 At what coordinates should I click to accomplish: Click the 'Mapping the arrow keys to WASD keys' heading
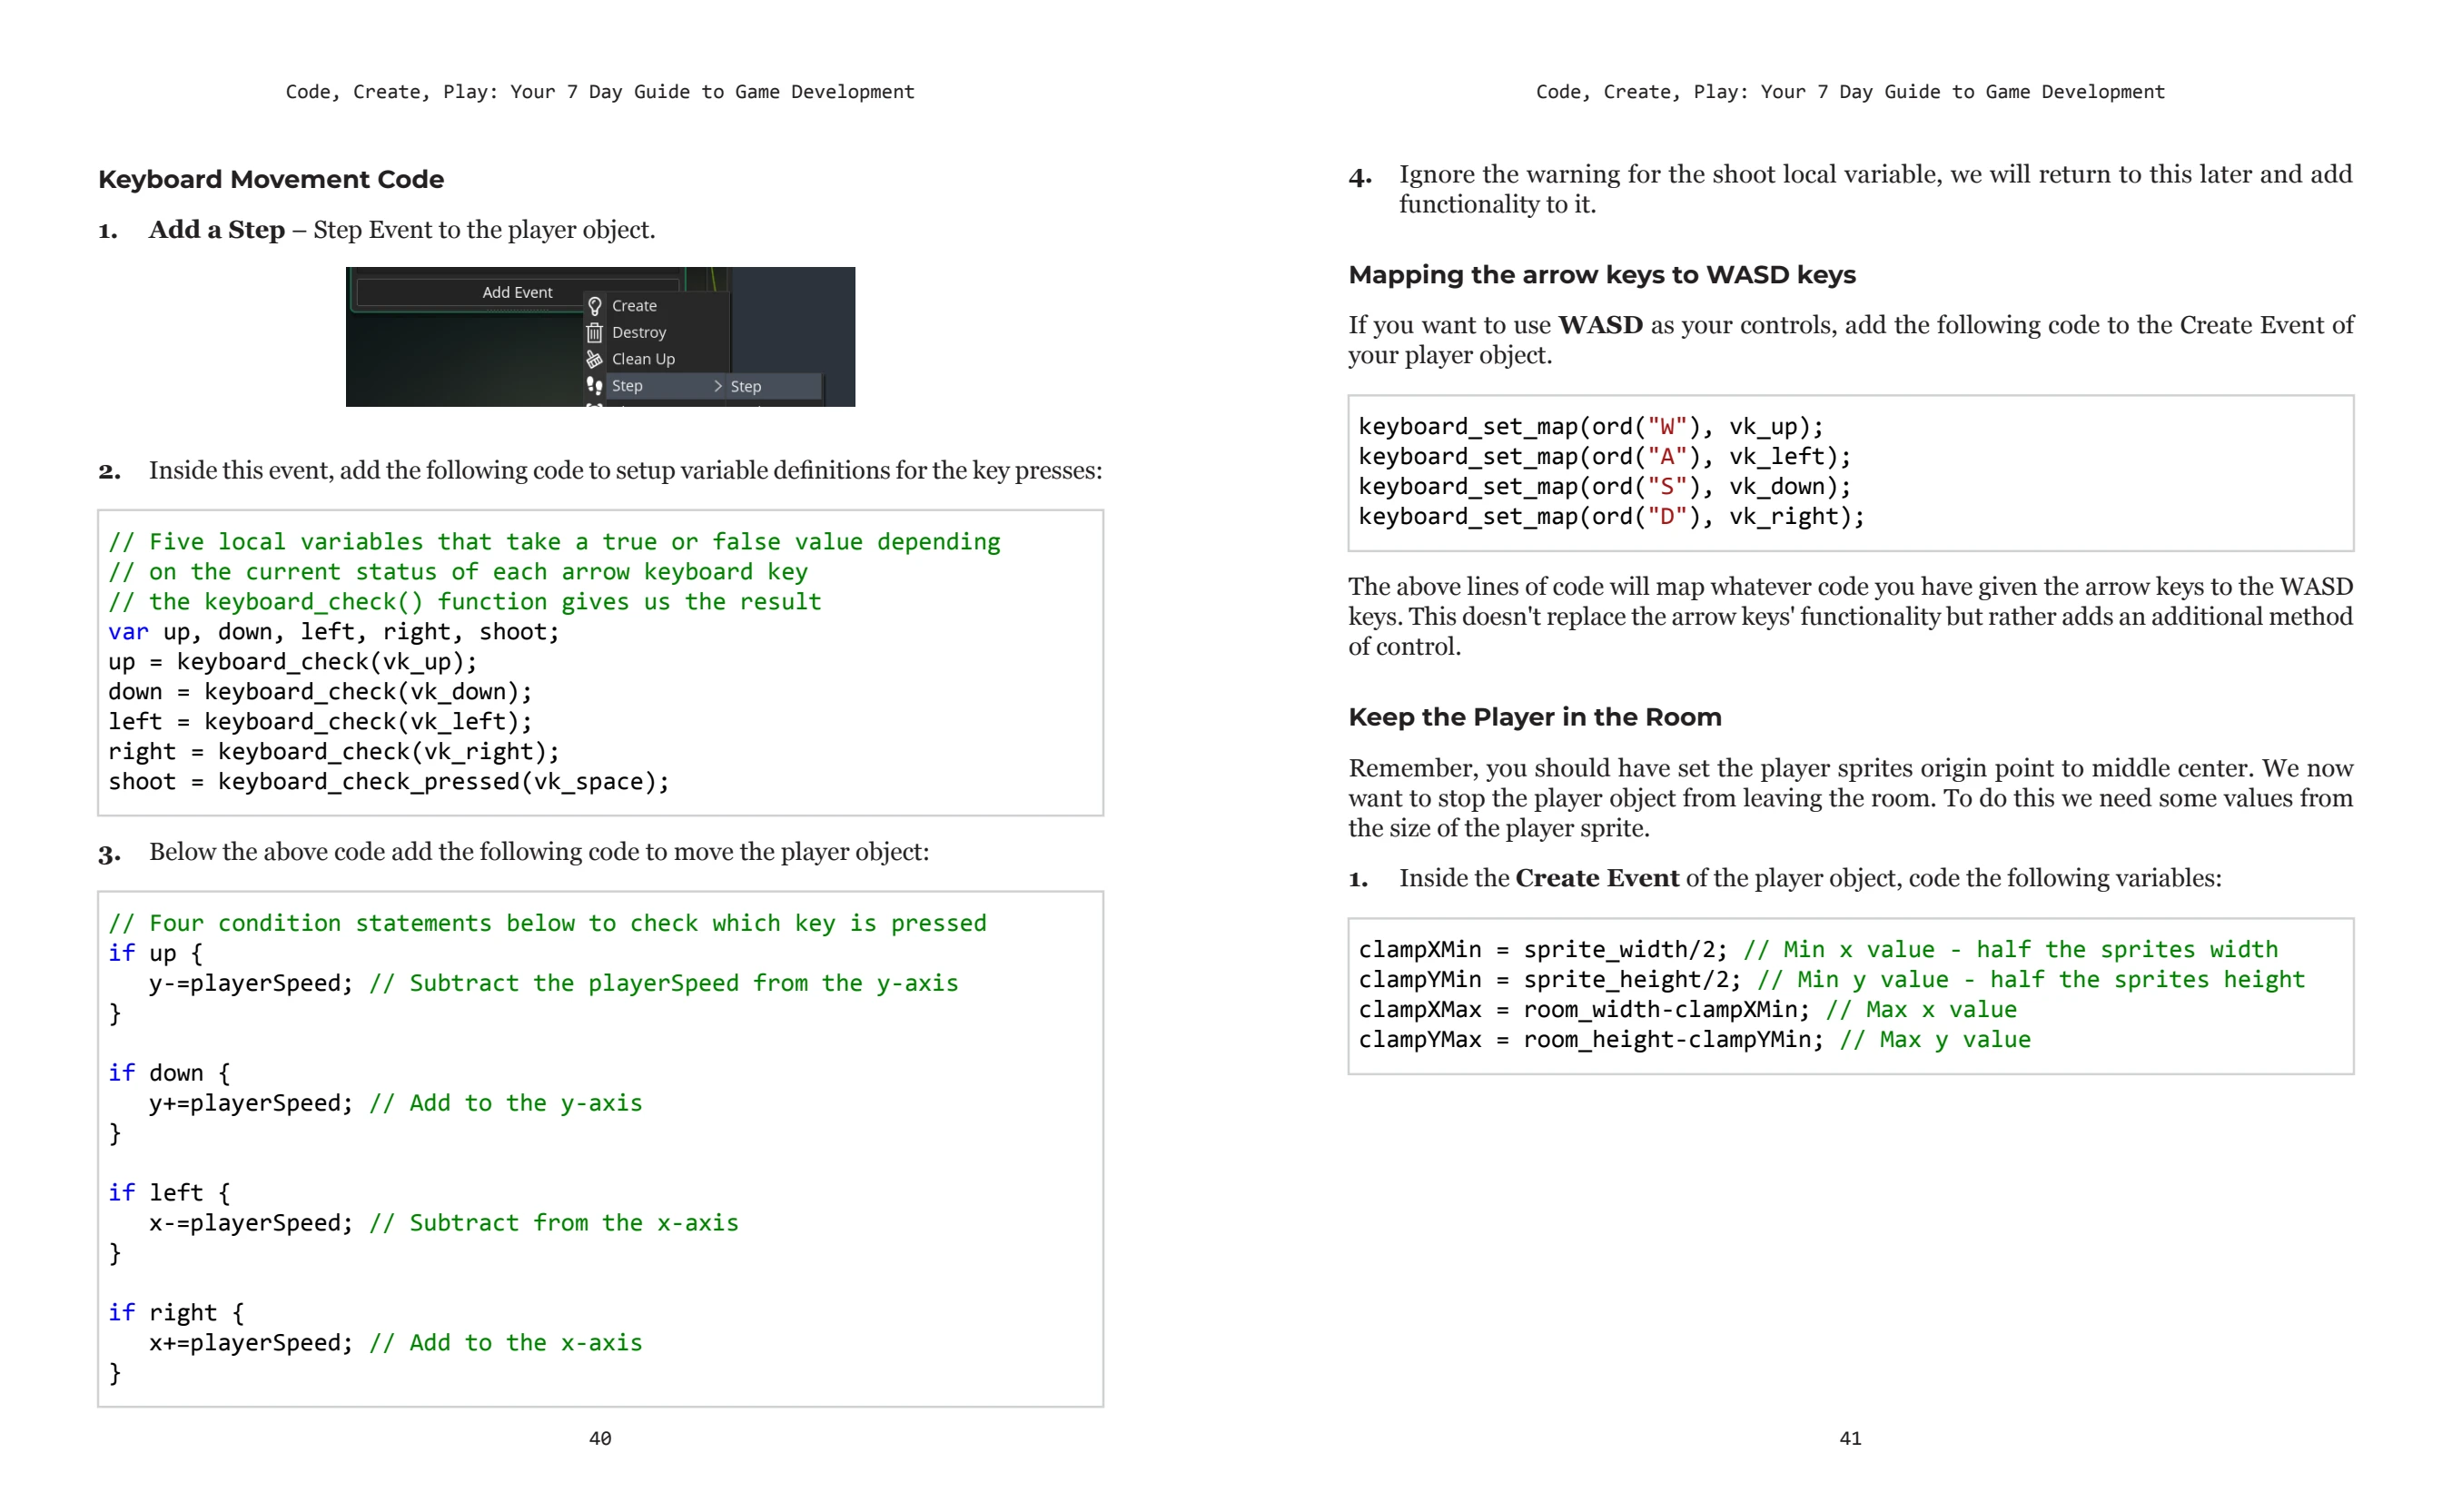(x=1601, y=275)
